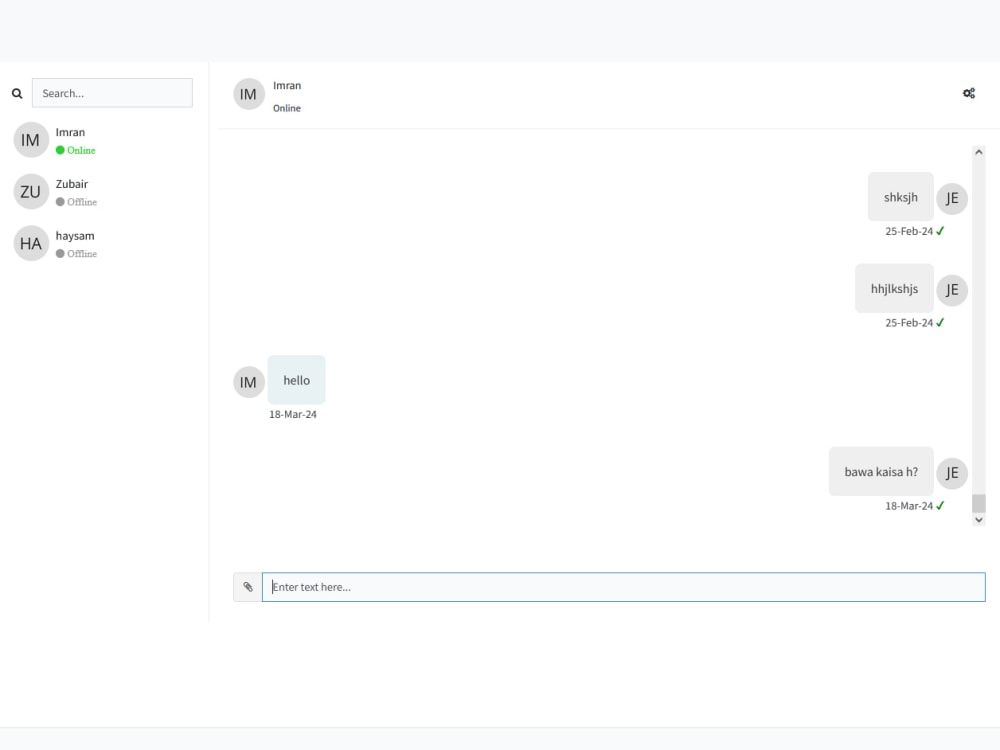Viewport: 1000px width, 750px height.
Task: Click 'Imran' name in chat header
Action: coord(287,85)
